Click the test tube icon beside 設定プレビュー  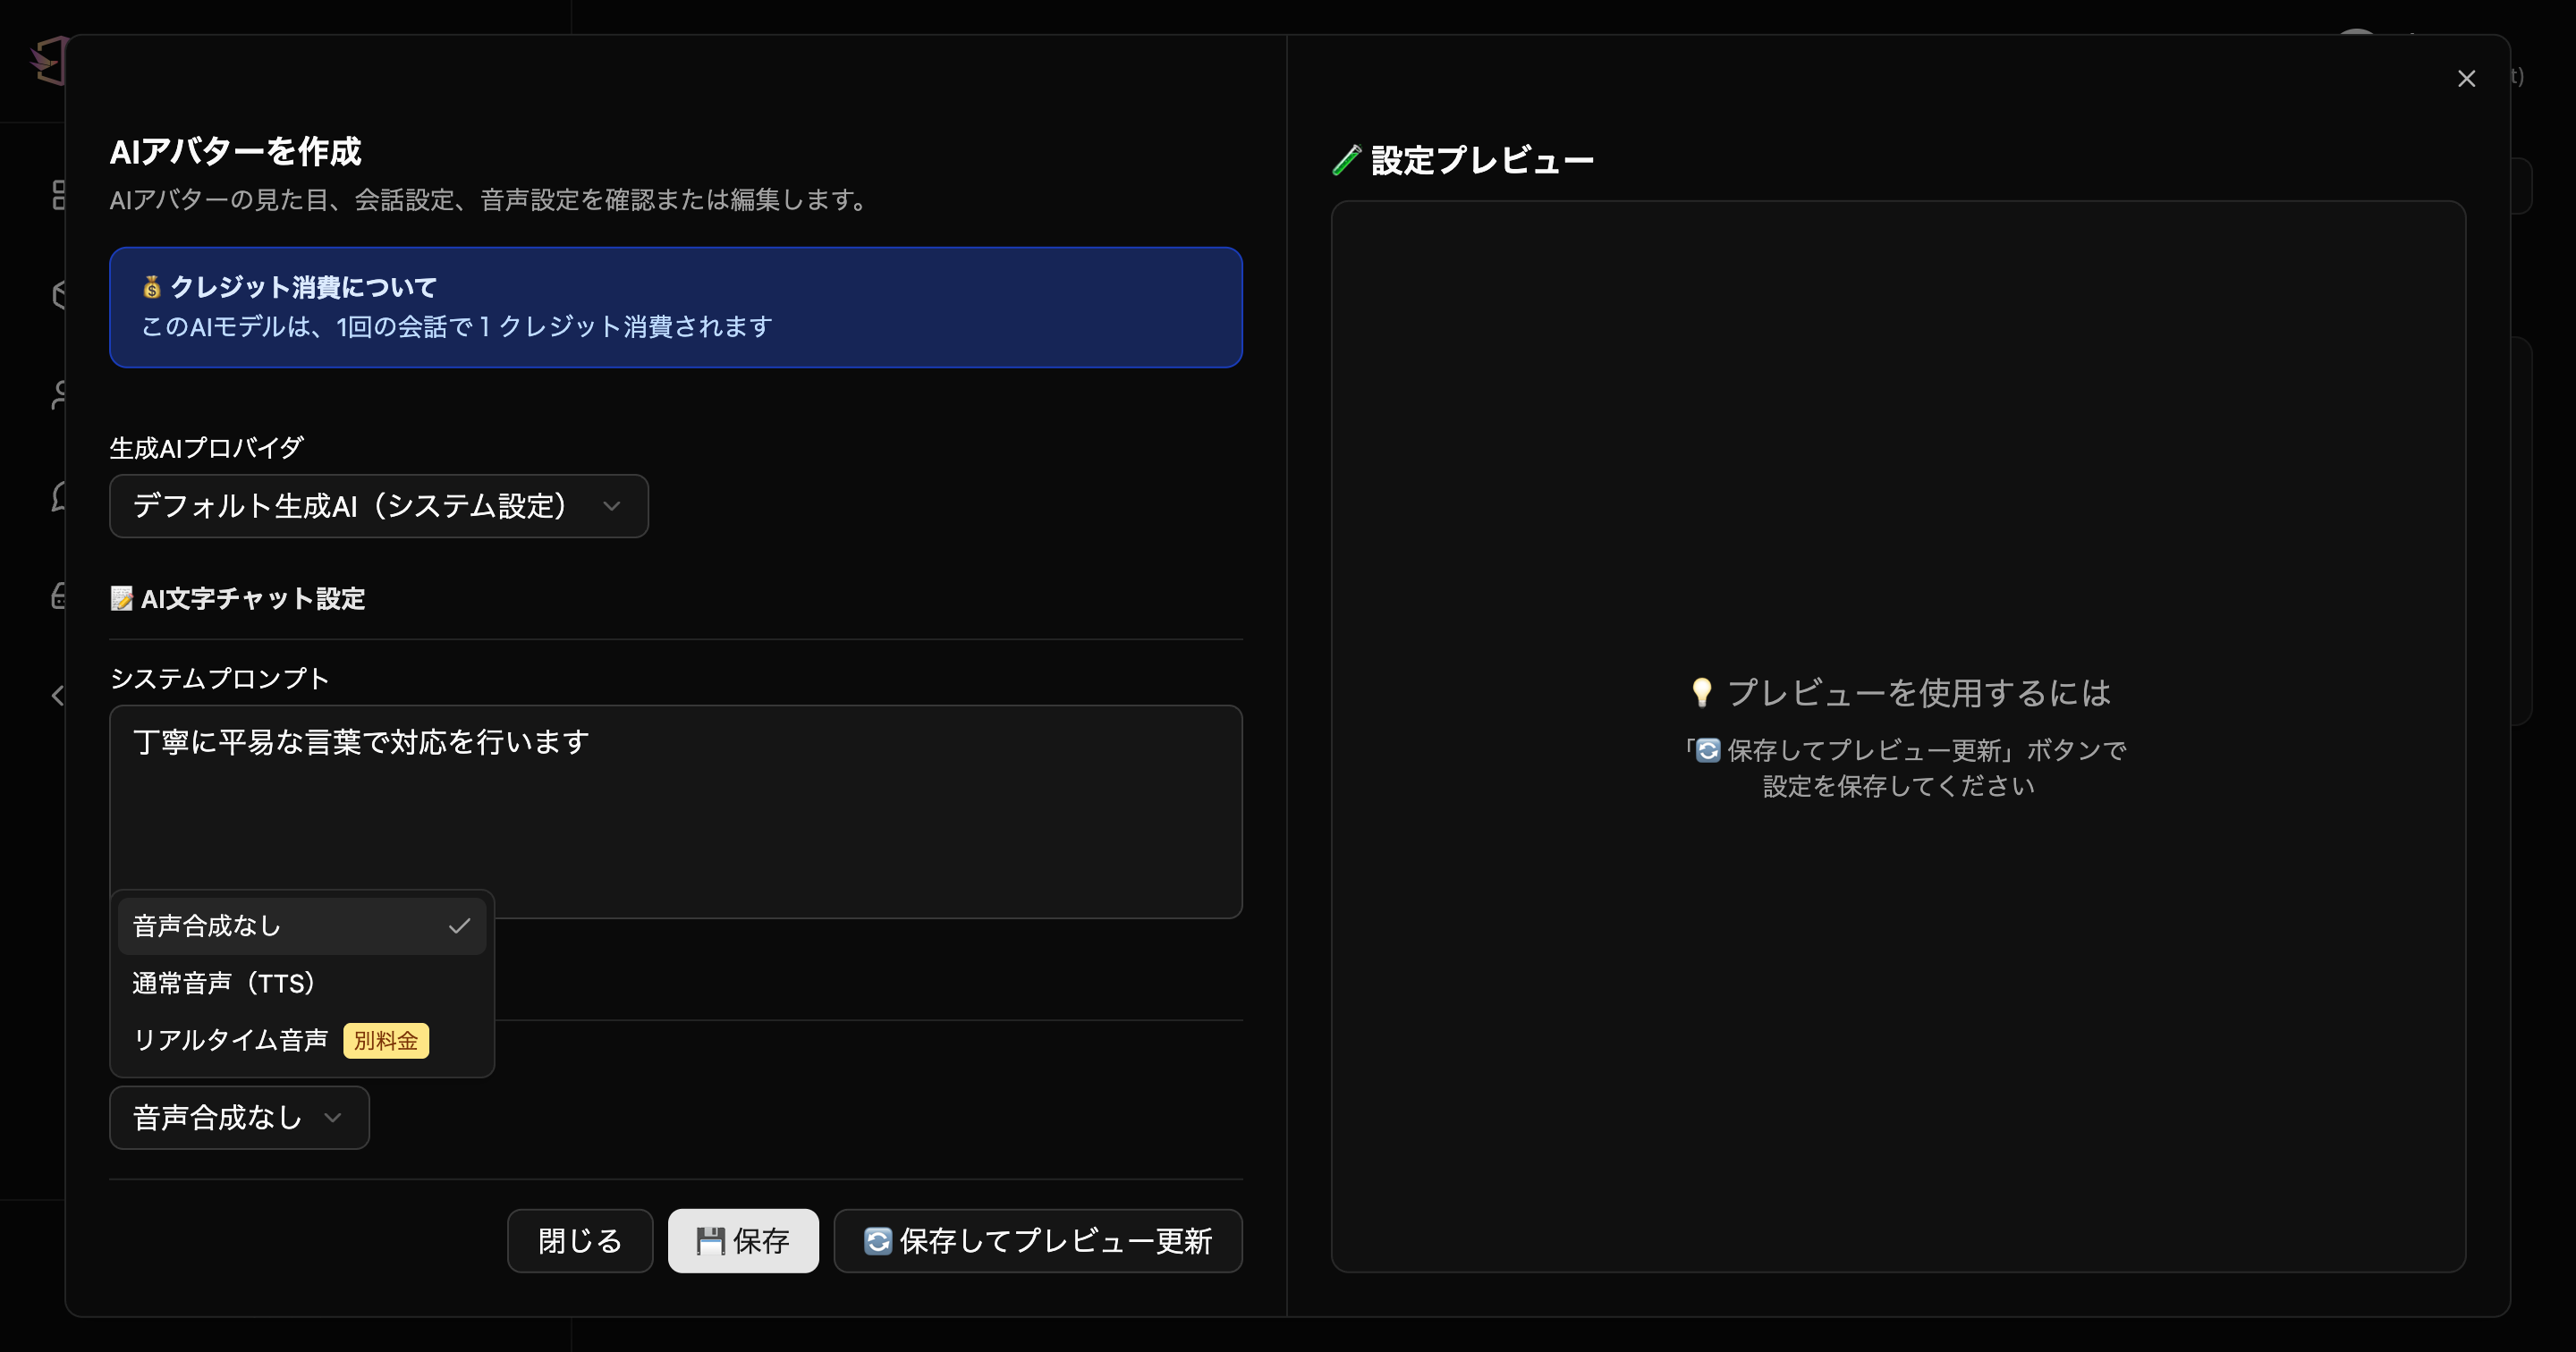pyautogui.click(x=1347, y=160)
